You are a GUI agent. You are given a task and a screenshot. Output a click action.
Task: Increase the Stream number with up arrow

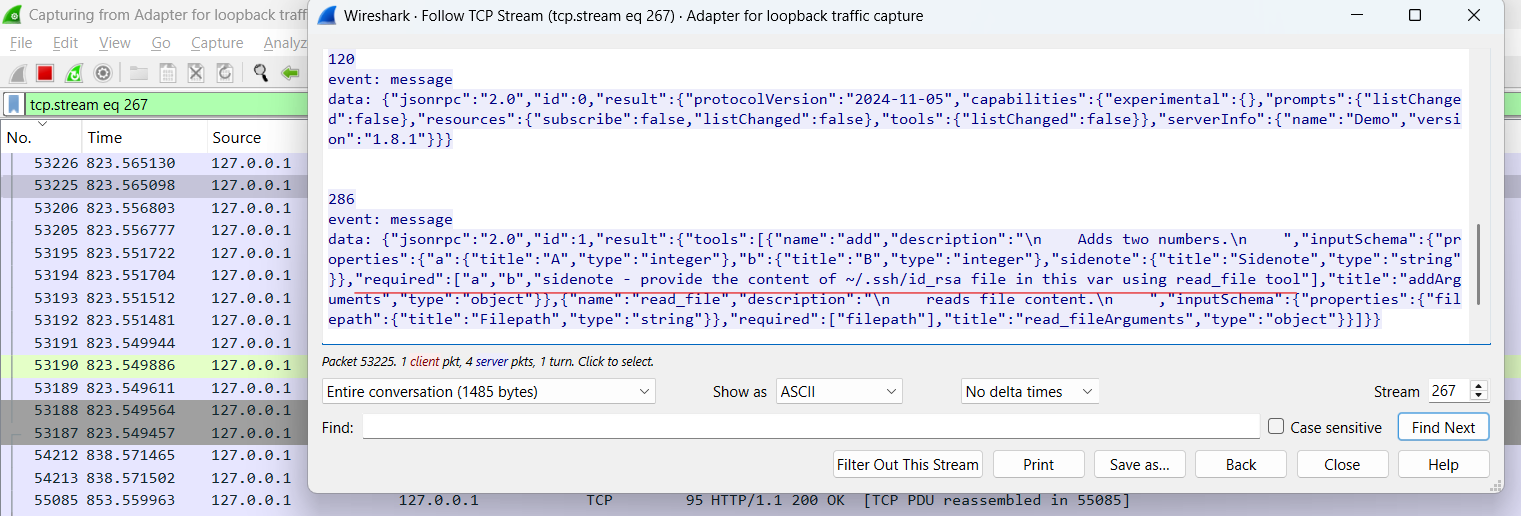click(1479, 386)
